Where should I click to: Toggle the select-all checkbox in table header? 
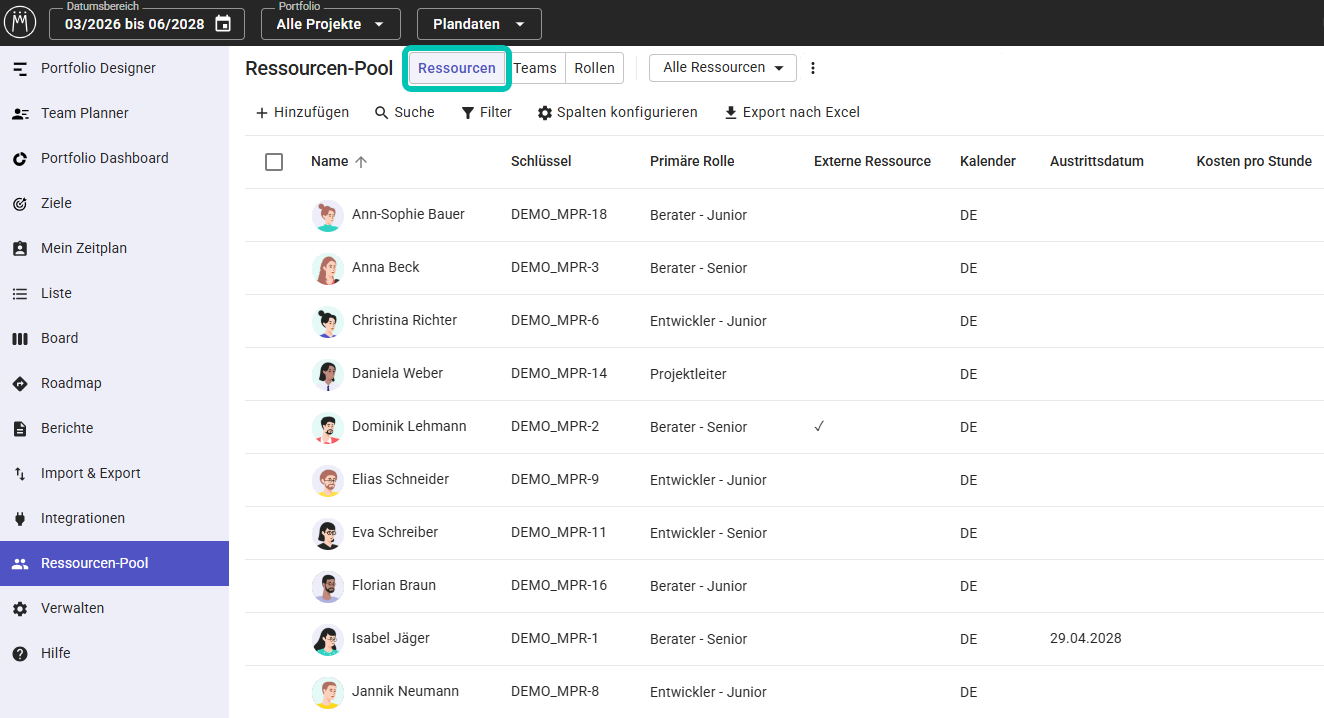coord(274,162)
